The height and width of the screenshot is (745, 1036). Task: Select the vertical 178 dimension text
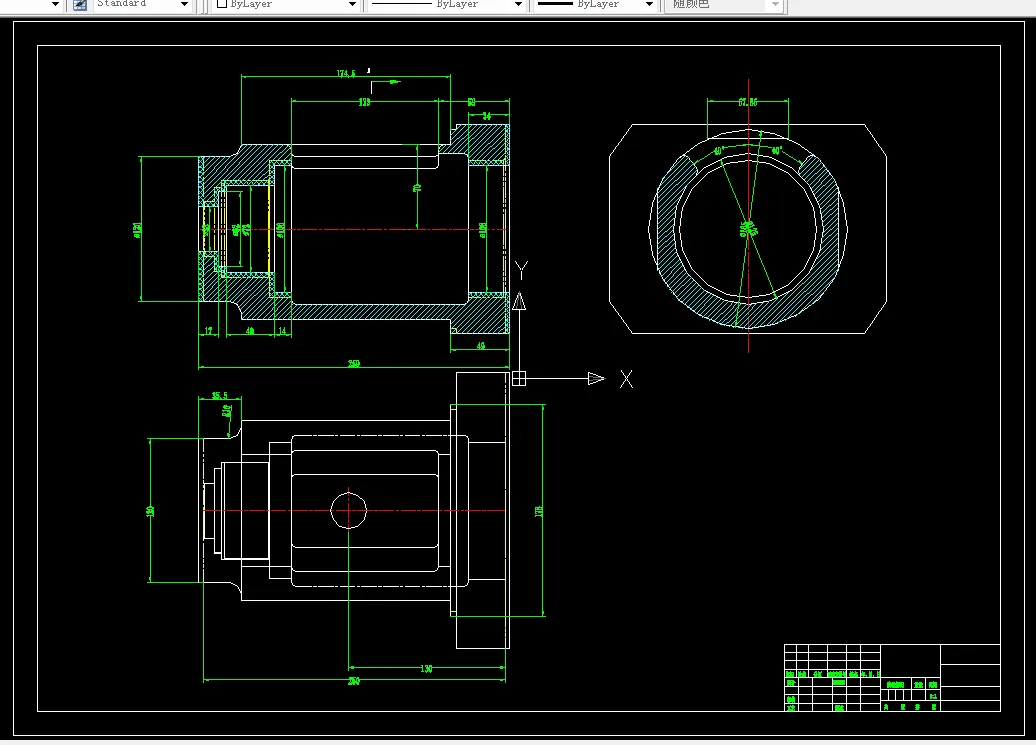tap(538, 511)
